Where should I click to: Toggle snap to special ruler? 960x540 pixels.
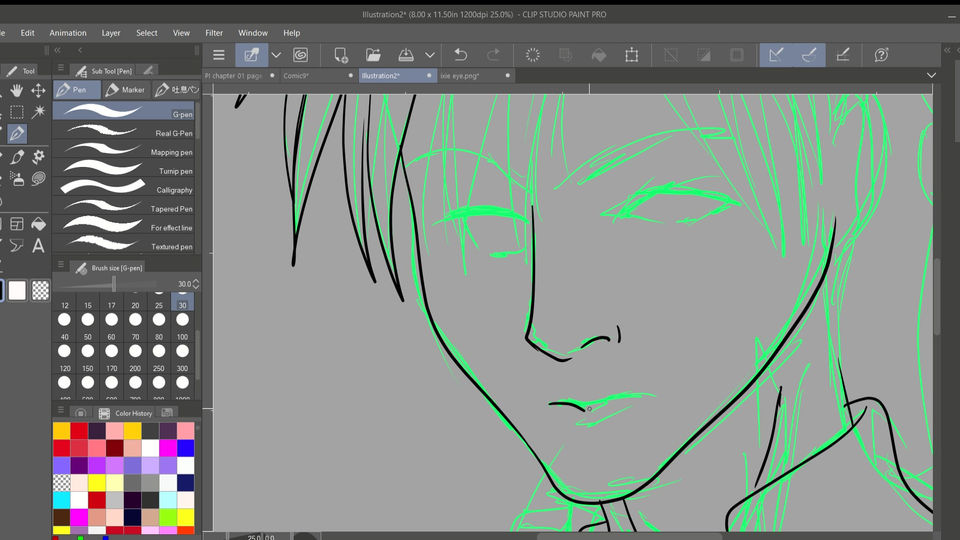click(809, 55)
